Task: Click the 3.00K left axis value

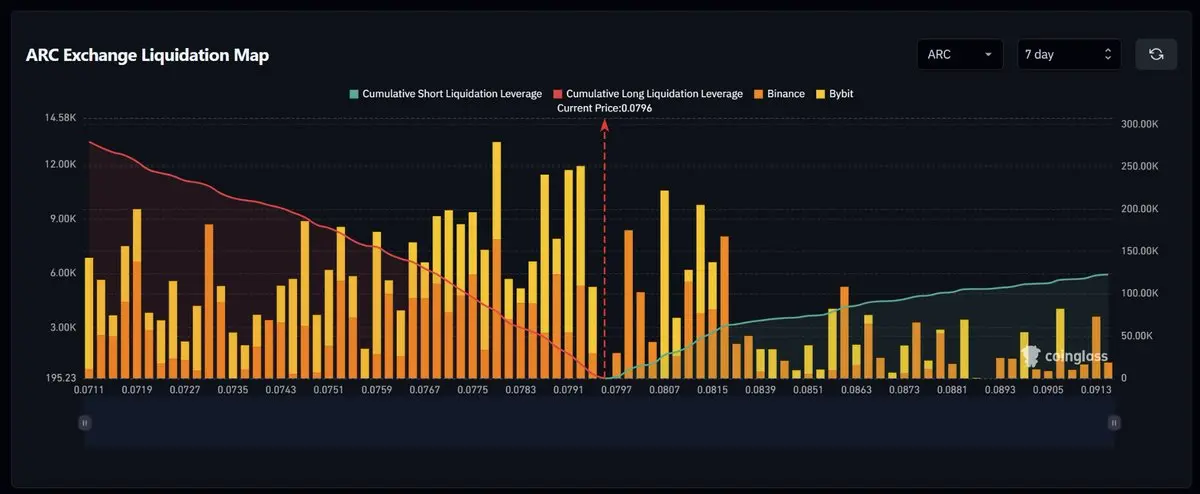Action: (63, 328)
